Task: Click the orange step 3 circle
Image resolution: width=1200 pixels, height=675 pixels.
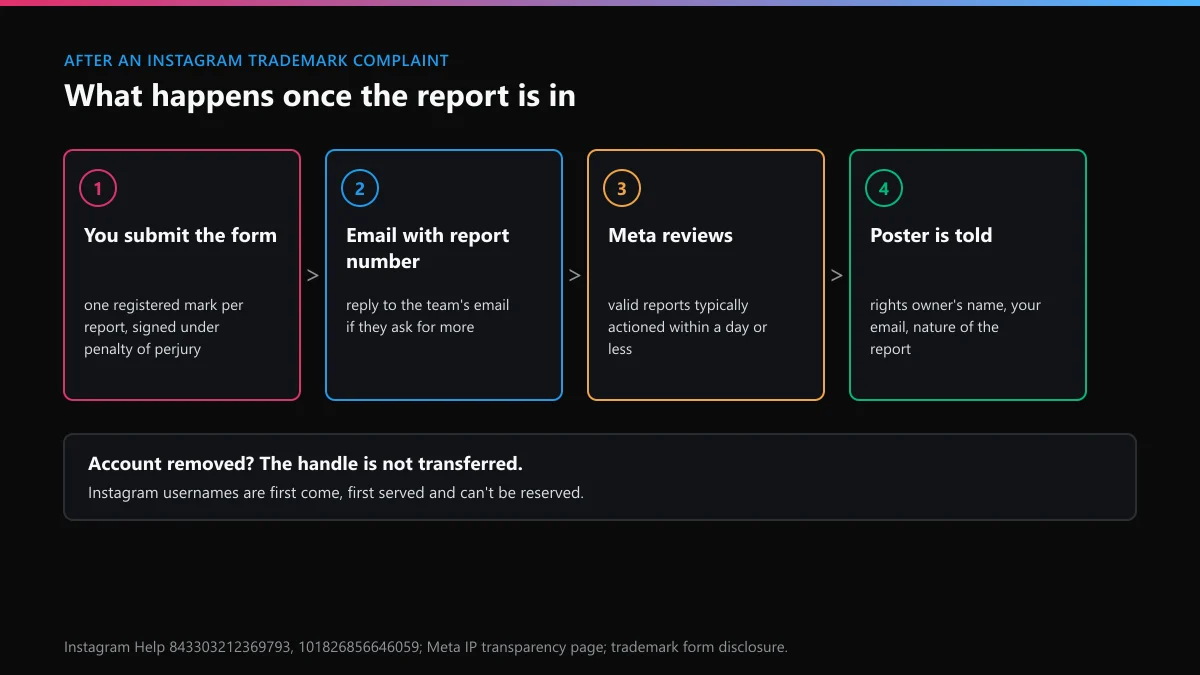Action: point(622,188)
